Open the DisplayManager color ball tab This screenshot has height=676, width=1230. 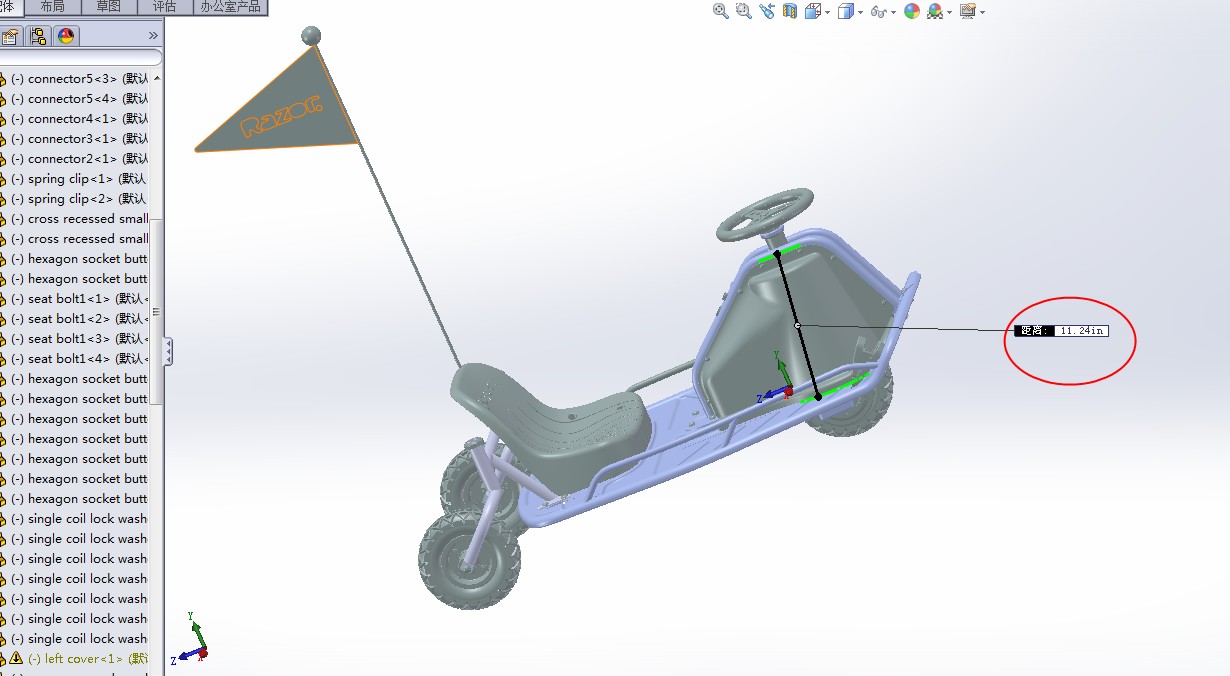tap(66, 37)
